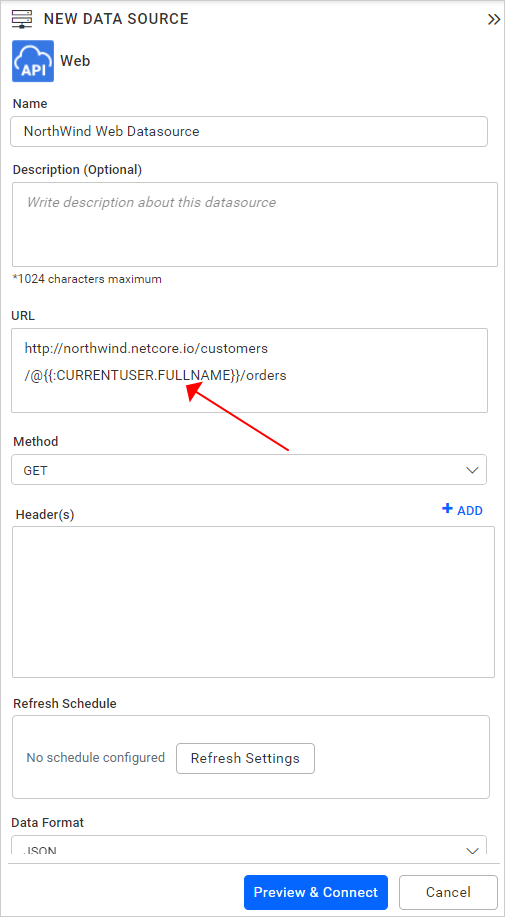Viewport: 505px width, 917px height.
Task: Open Refresh Settings
Action: click(x=245, y=759)
